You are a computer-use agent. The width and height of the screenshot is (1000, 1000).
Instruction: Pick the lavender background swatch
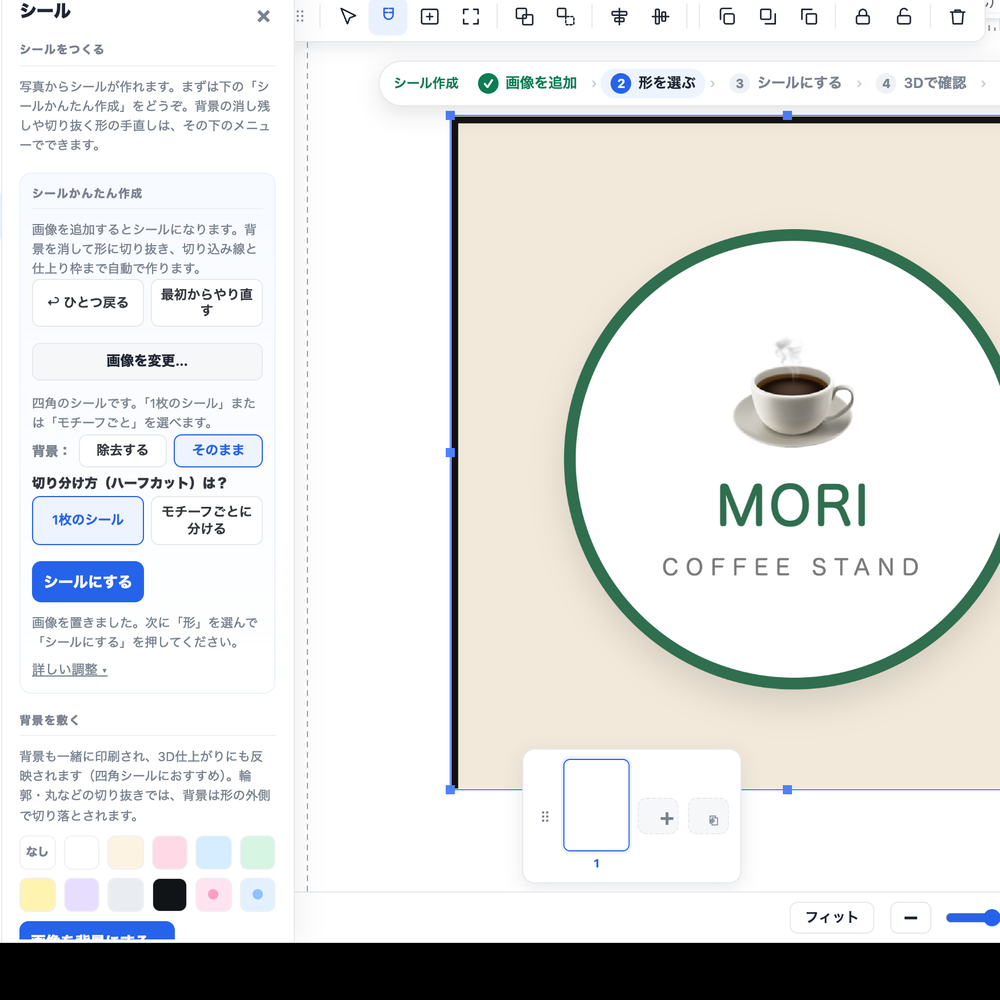point(82,895)
